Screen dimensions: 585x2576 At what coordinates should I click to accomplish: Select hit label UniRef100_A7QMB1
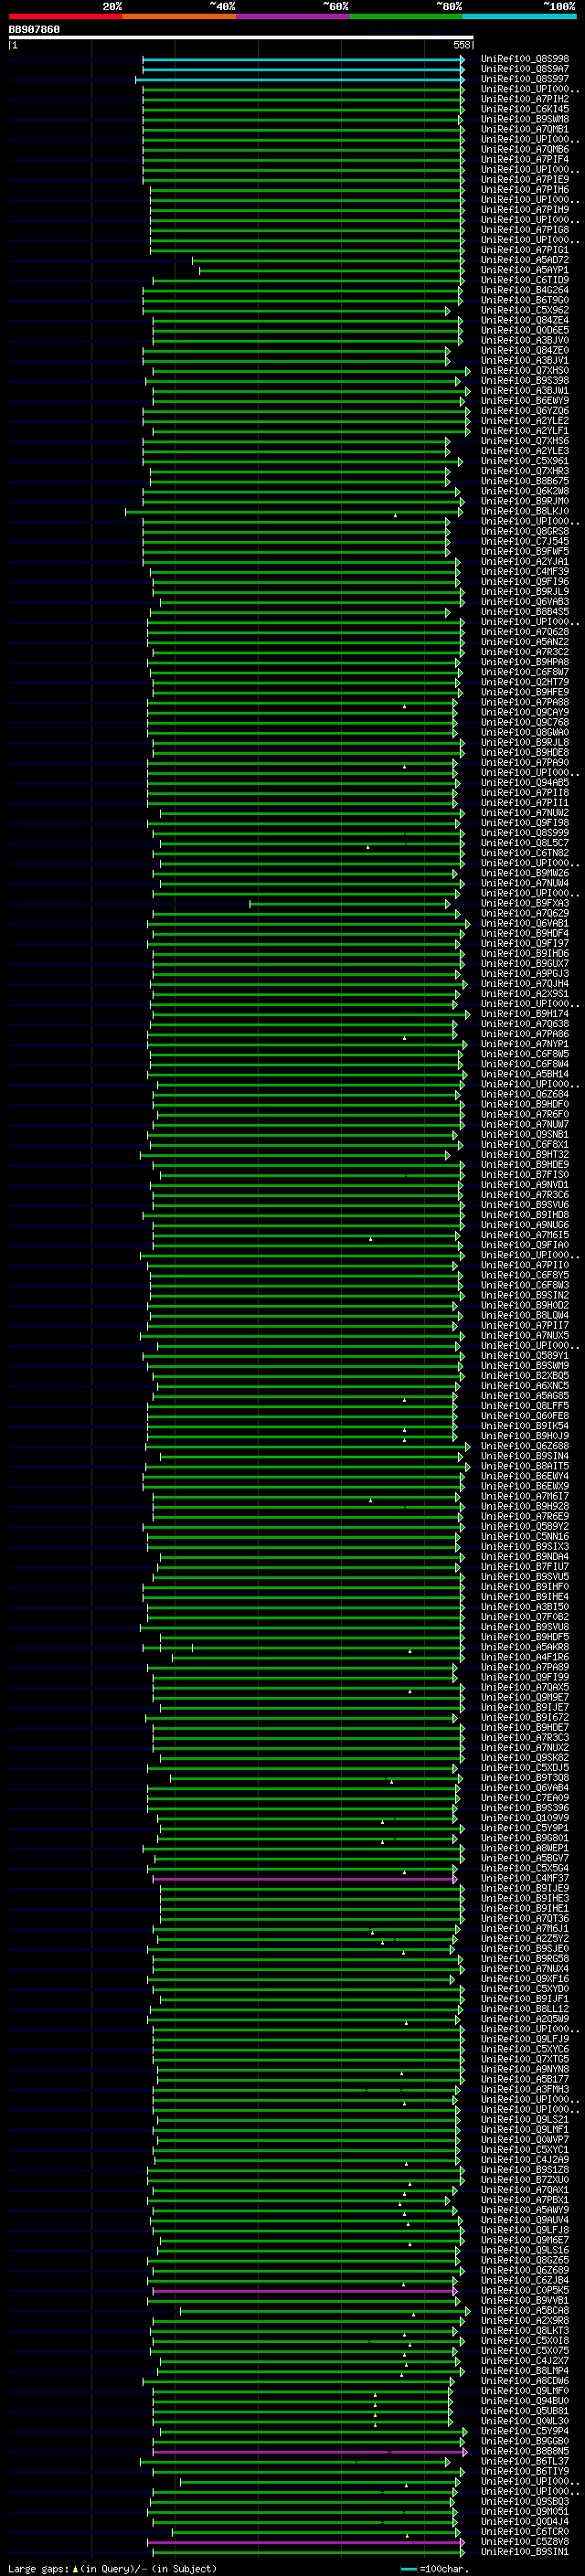pos(525,129)
